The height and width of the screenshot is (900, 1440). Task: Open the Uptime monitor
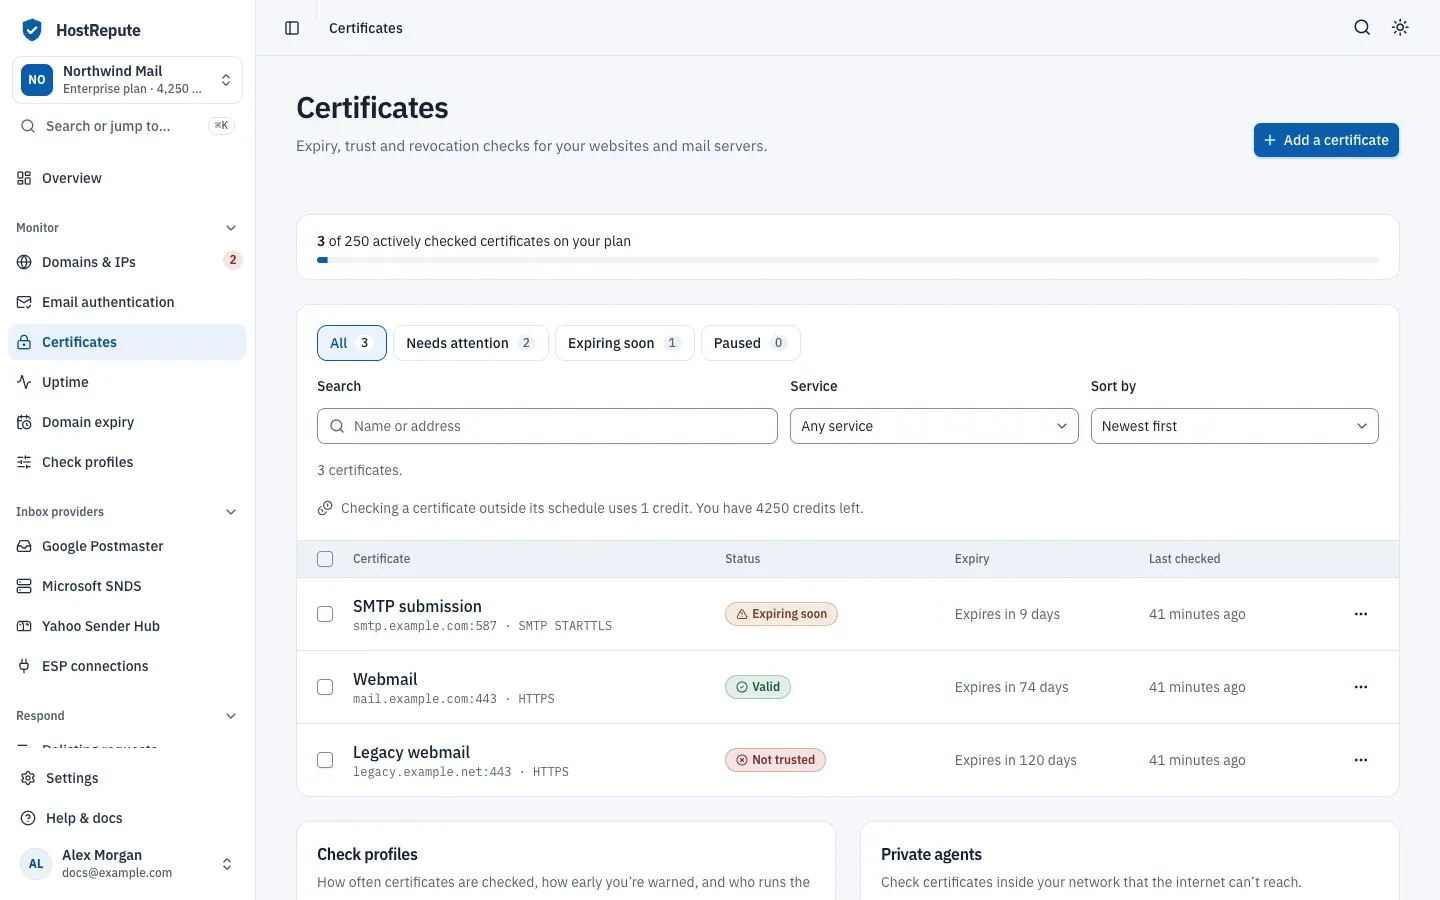point(127,382)
